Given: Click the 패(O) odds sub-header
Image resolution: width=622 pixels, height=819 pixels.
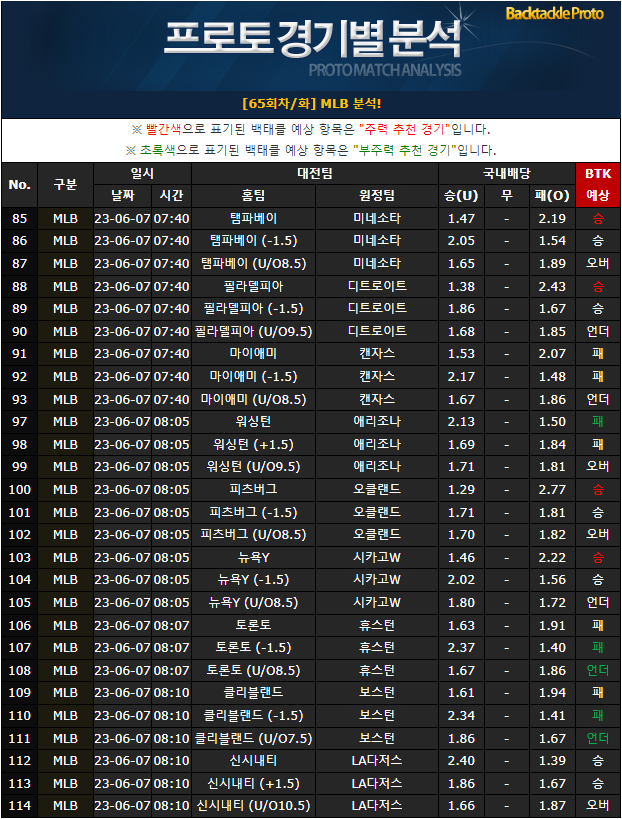Looking at the screenshot, I should [552, 196].
